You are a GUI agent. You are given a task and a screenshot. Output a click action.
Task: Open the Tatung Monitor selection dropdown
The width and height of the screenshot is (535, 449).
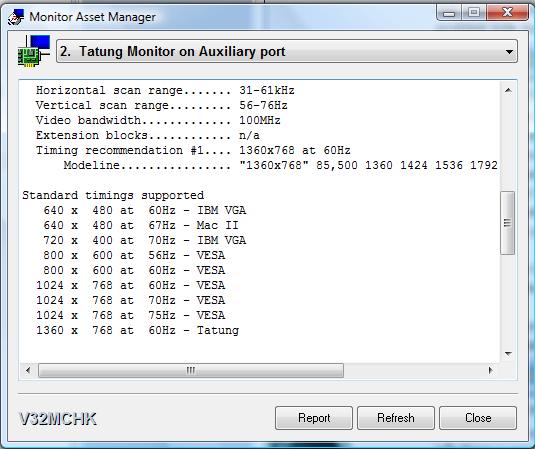[287, 51]
